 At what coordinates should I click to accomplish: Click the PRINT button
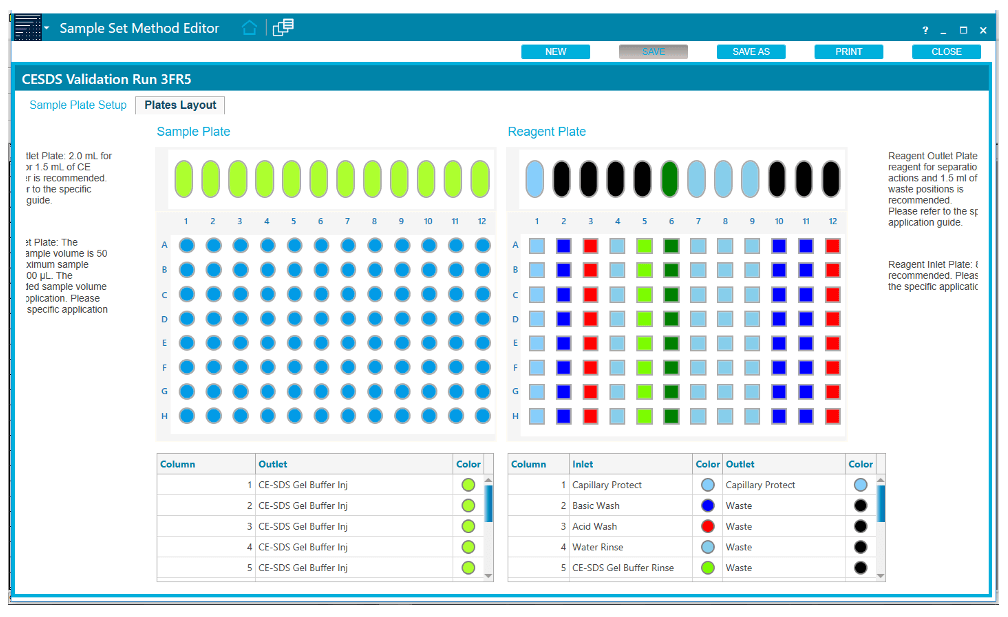pos(849,51)
